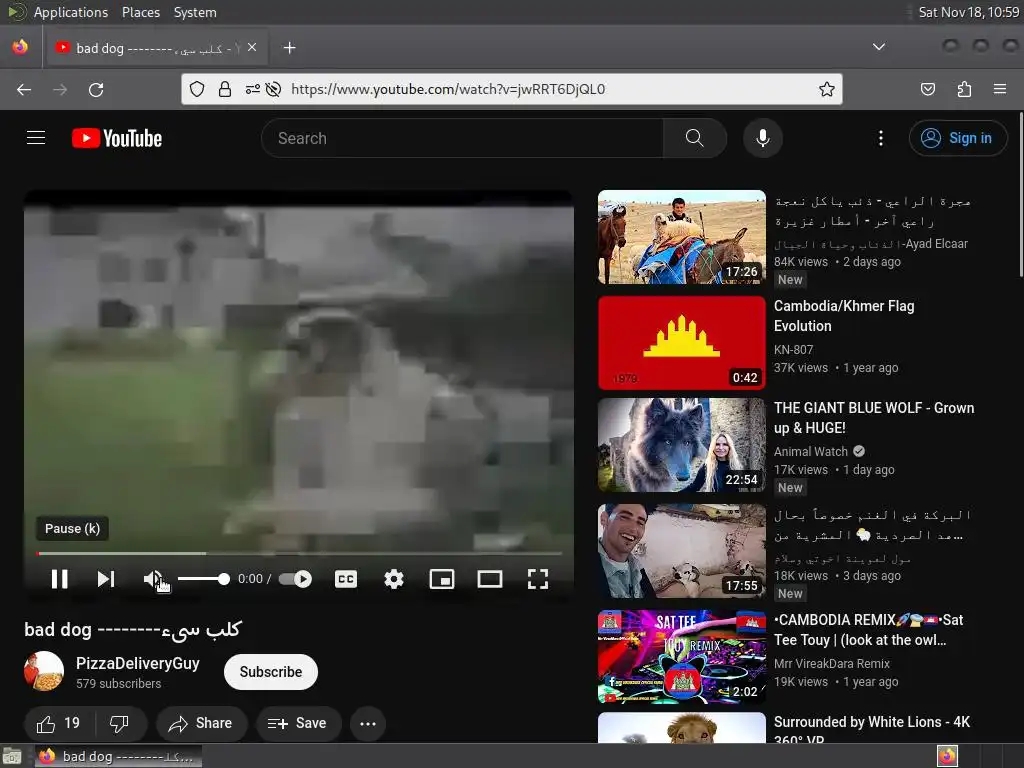The image size is (1024, 768).
Task: Reload the current page
Action: [96, 89]
